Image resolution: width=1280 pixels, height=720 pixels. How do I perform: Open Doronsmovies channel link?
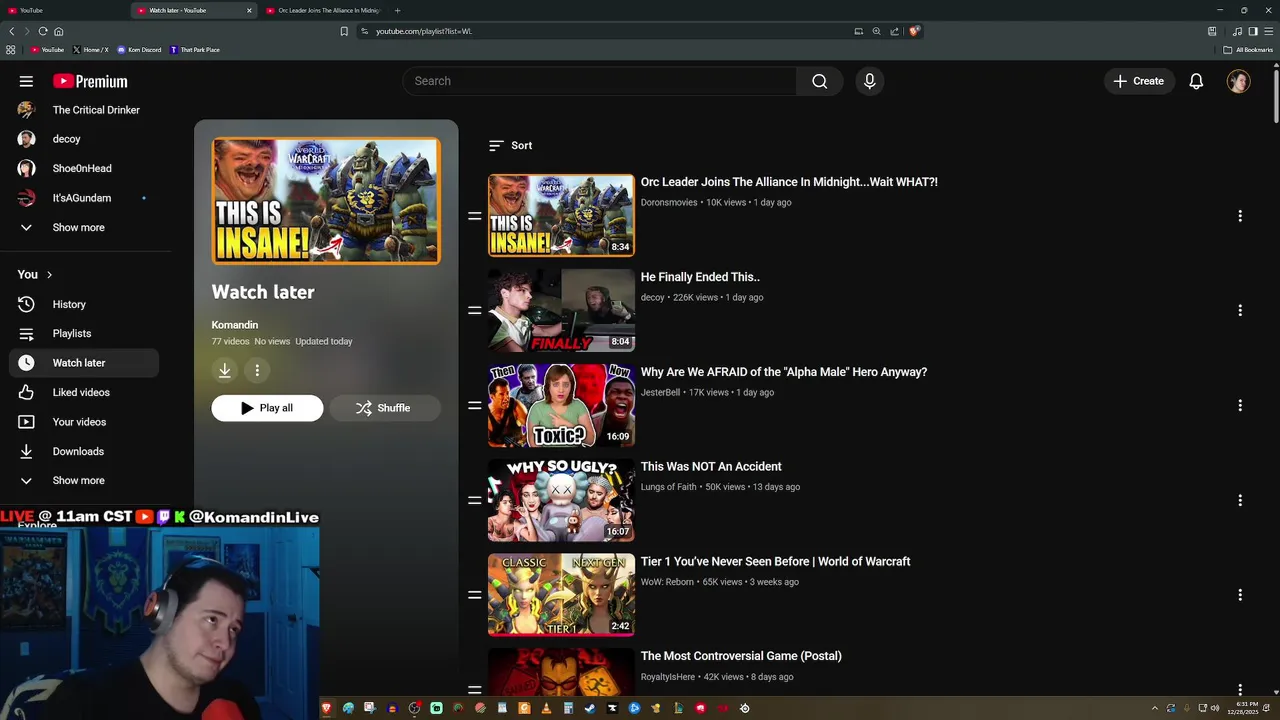tap(669, 203)
